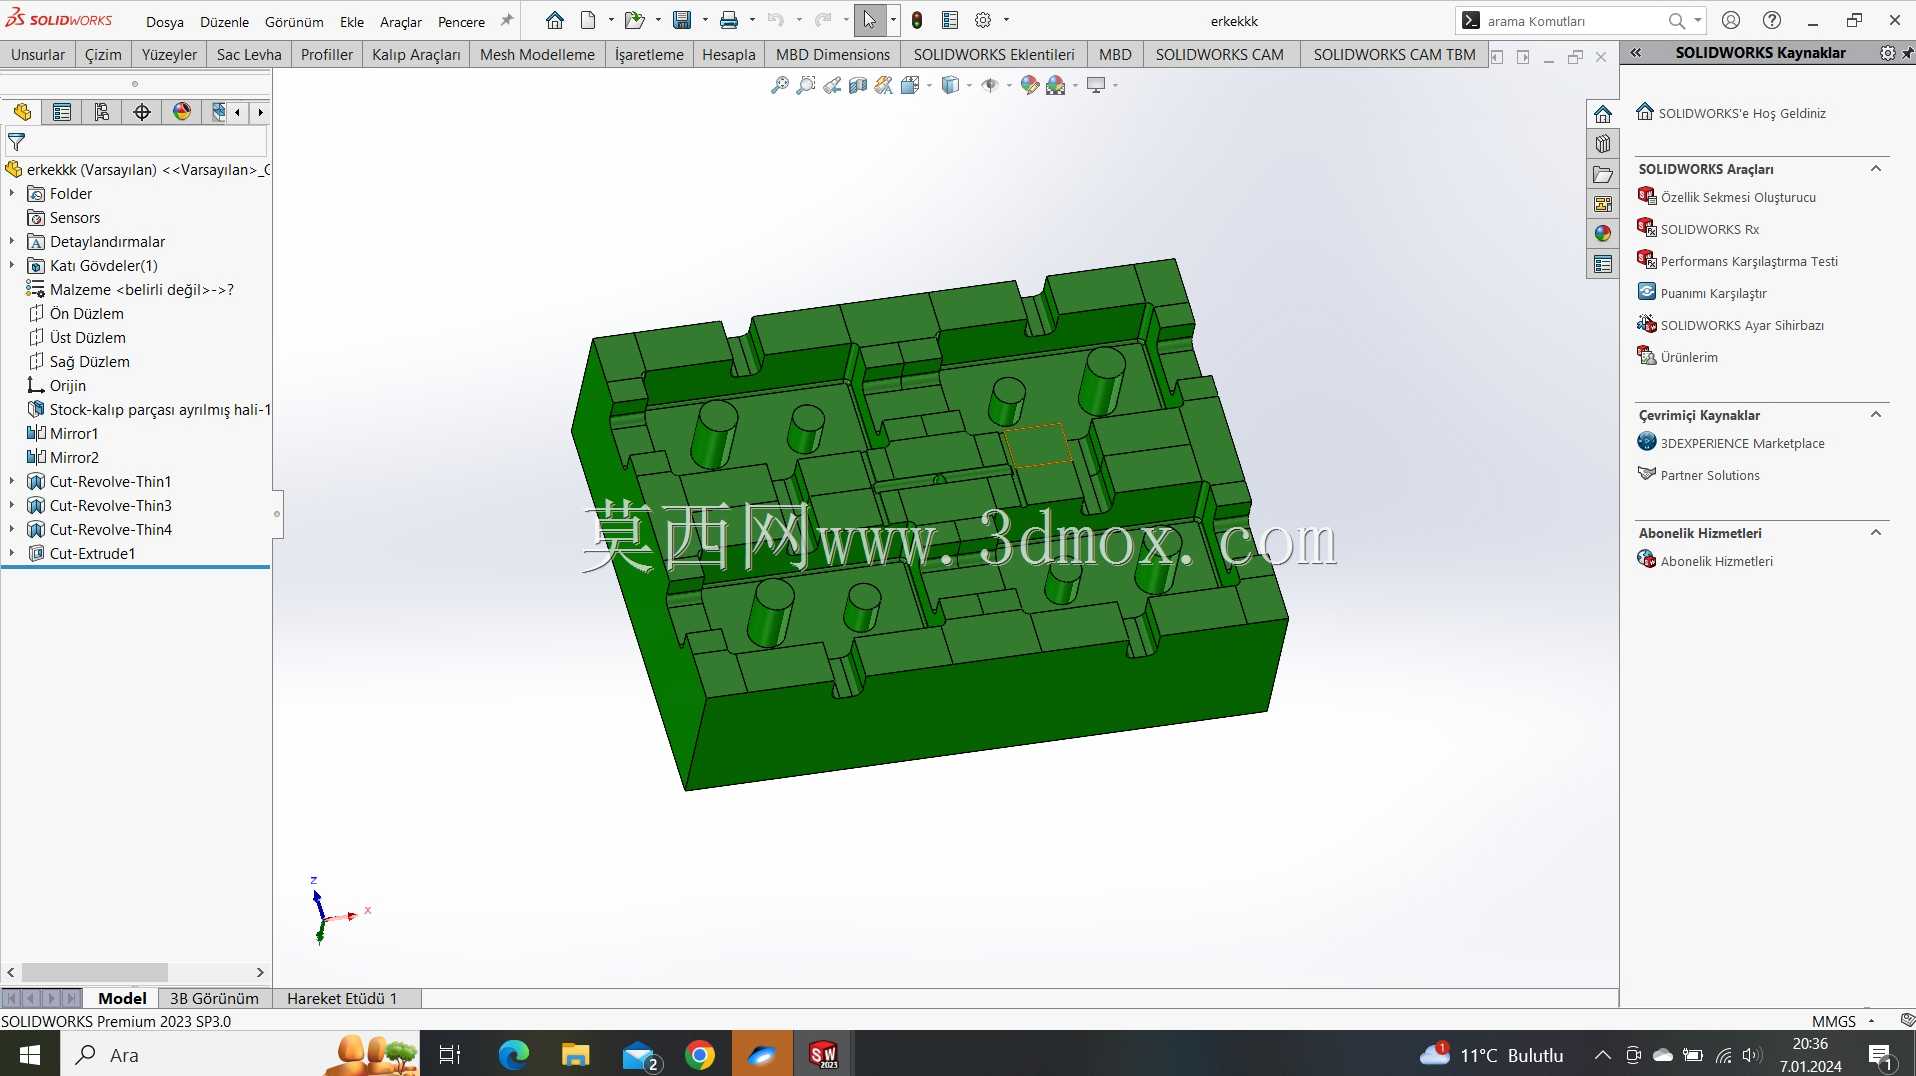
Task: Open dropdown arrow next to Save icon
Action: (x=705, y=20)
